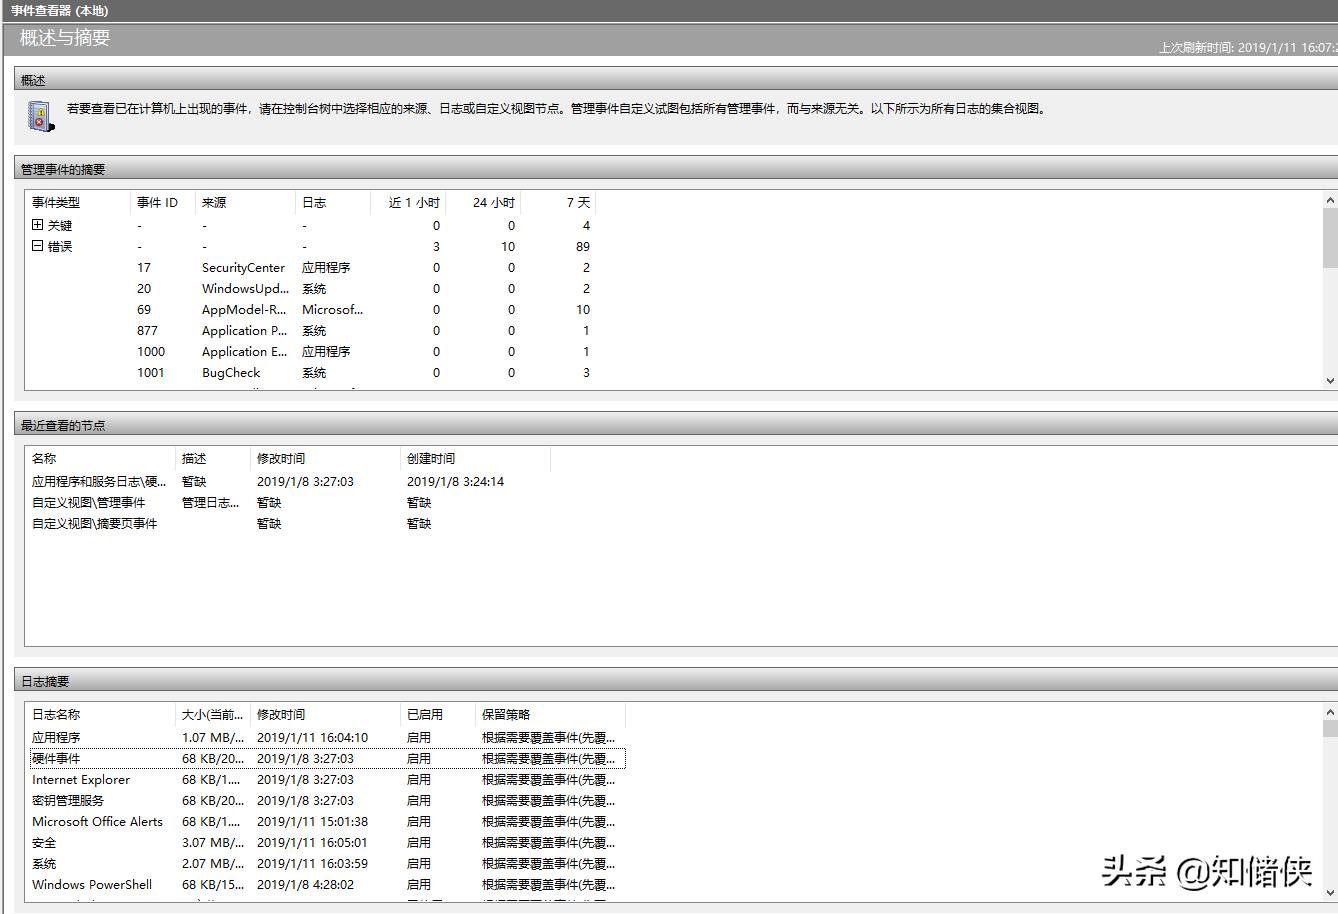Select Microsoft Office Alerts log row
Image resolution: width=1338 pixels, height=914 pixels.
coord(327,821)
